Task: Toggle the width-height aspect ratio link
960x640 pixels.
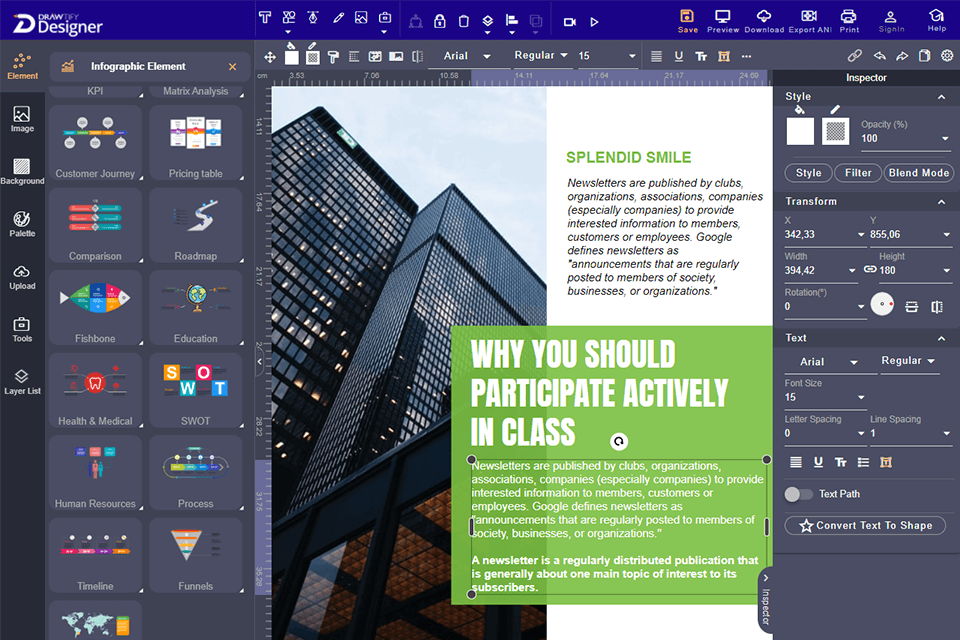Action: 853,270
